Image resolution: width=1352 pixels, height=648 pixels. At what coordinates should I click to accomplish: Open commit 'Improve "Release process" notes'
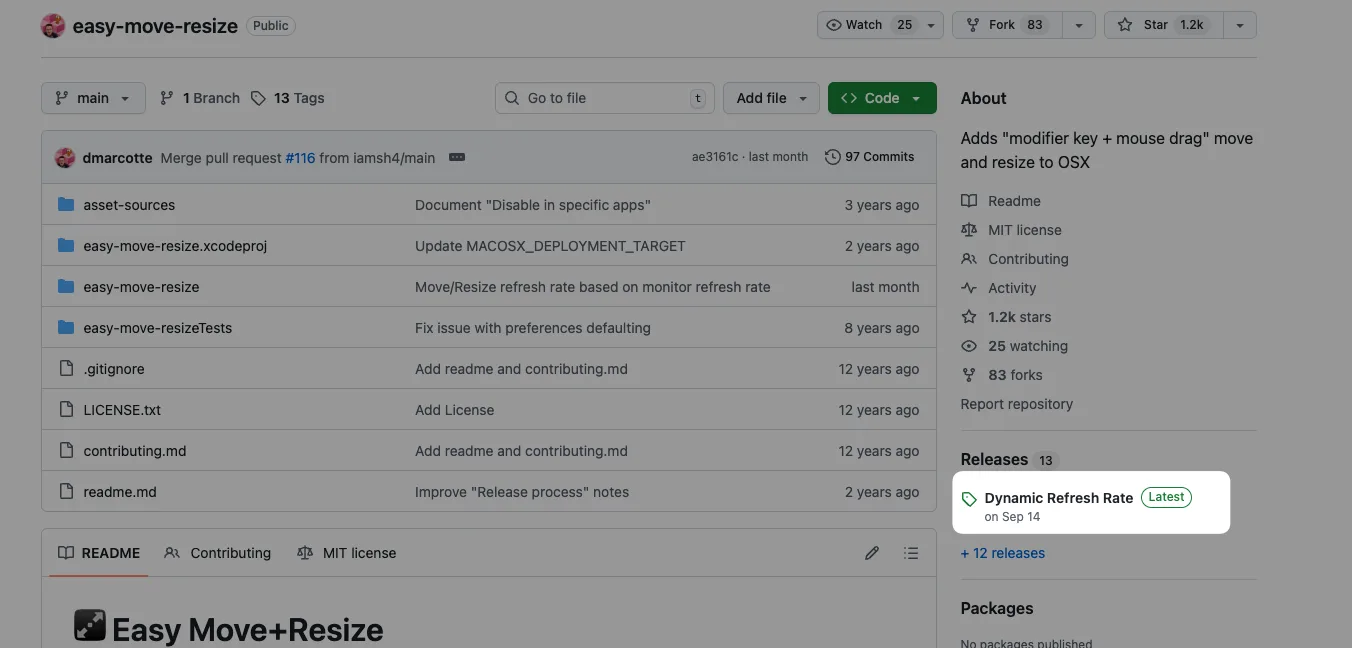tap(522, 492)
